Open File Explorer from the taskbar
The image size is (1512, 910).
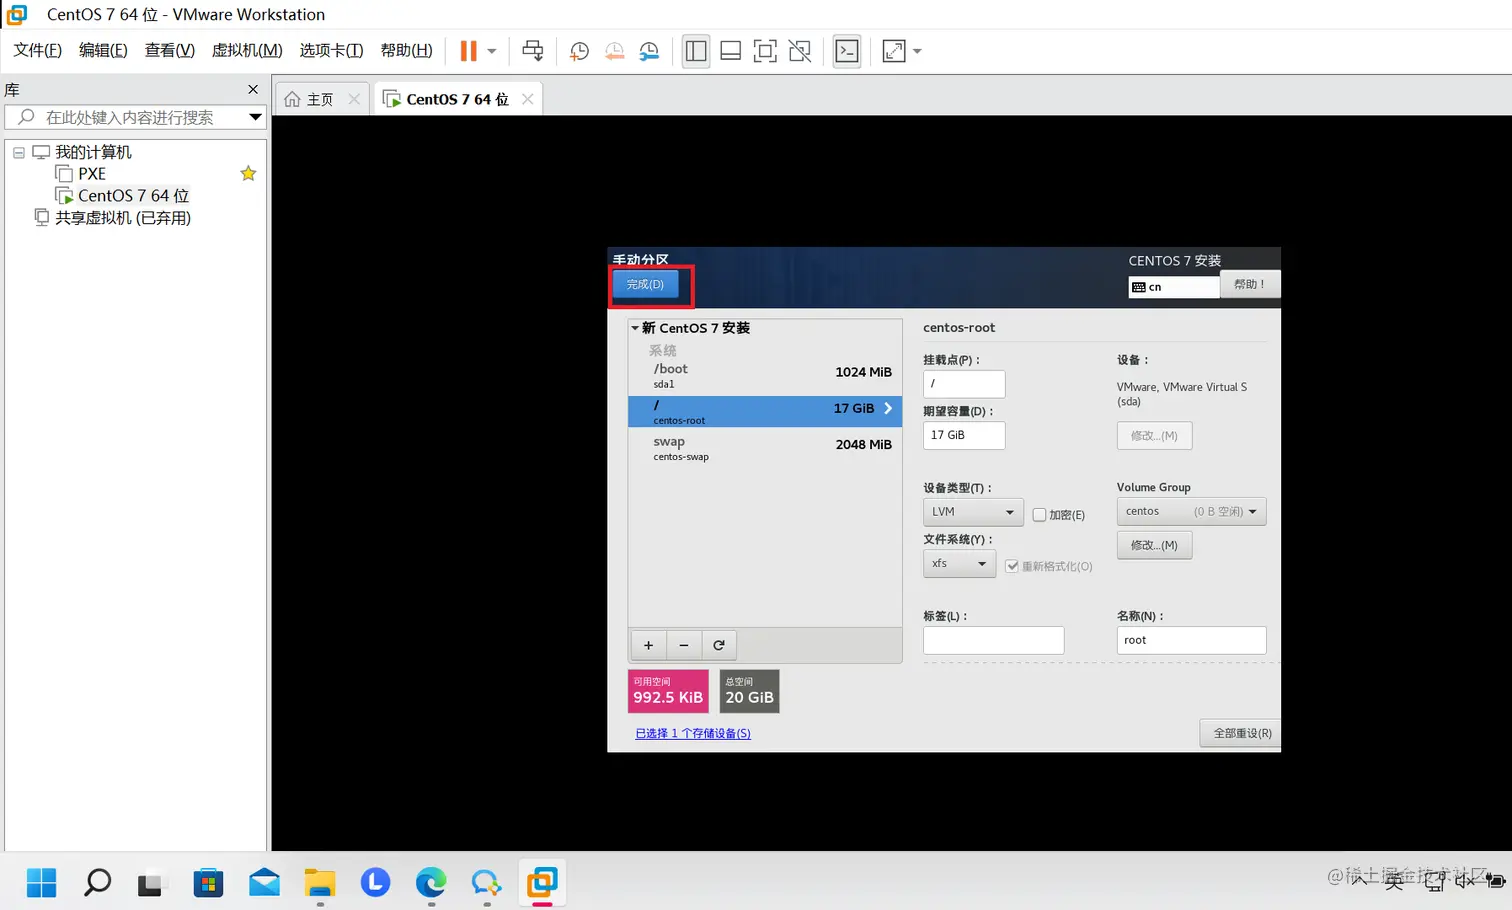coord(320,882)
